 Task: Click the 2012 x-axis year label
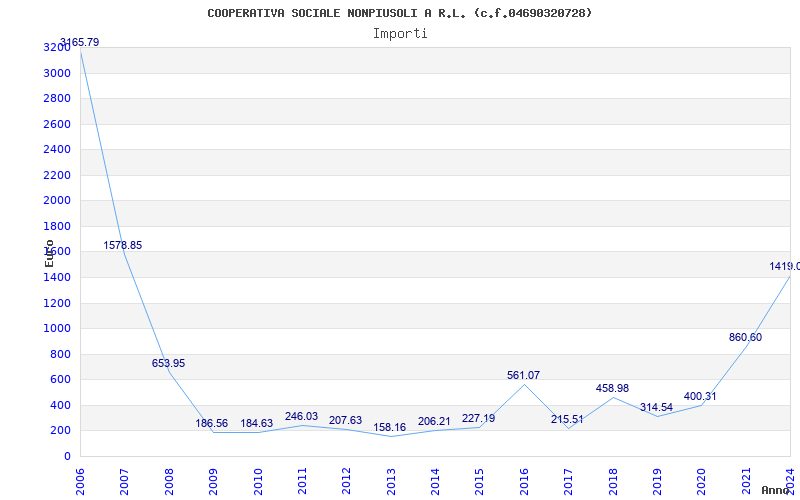(x=346, y=482)
